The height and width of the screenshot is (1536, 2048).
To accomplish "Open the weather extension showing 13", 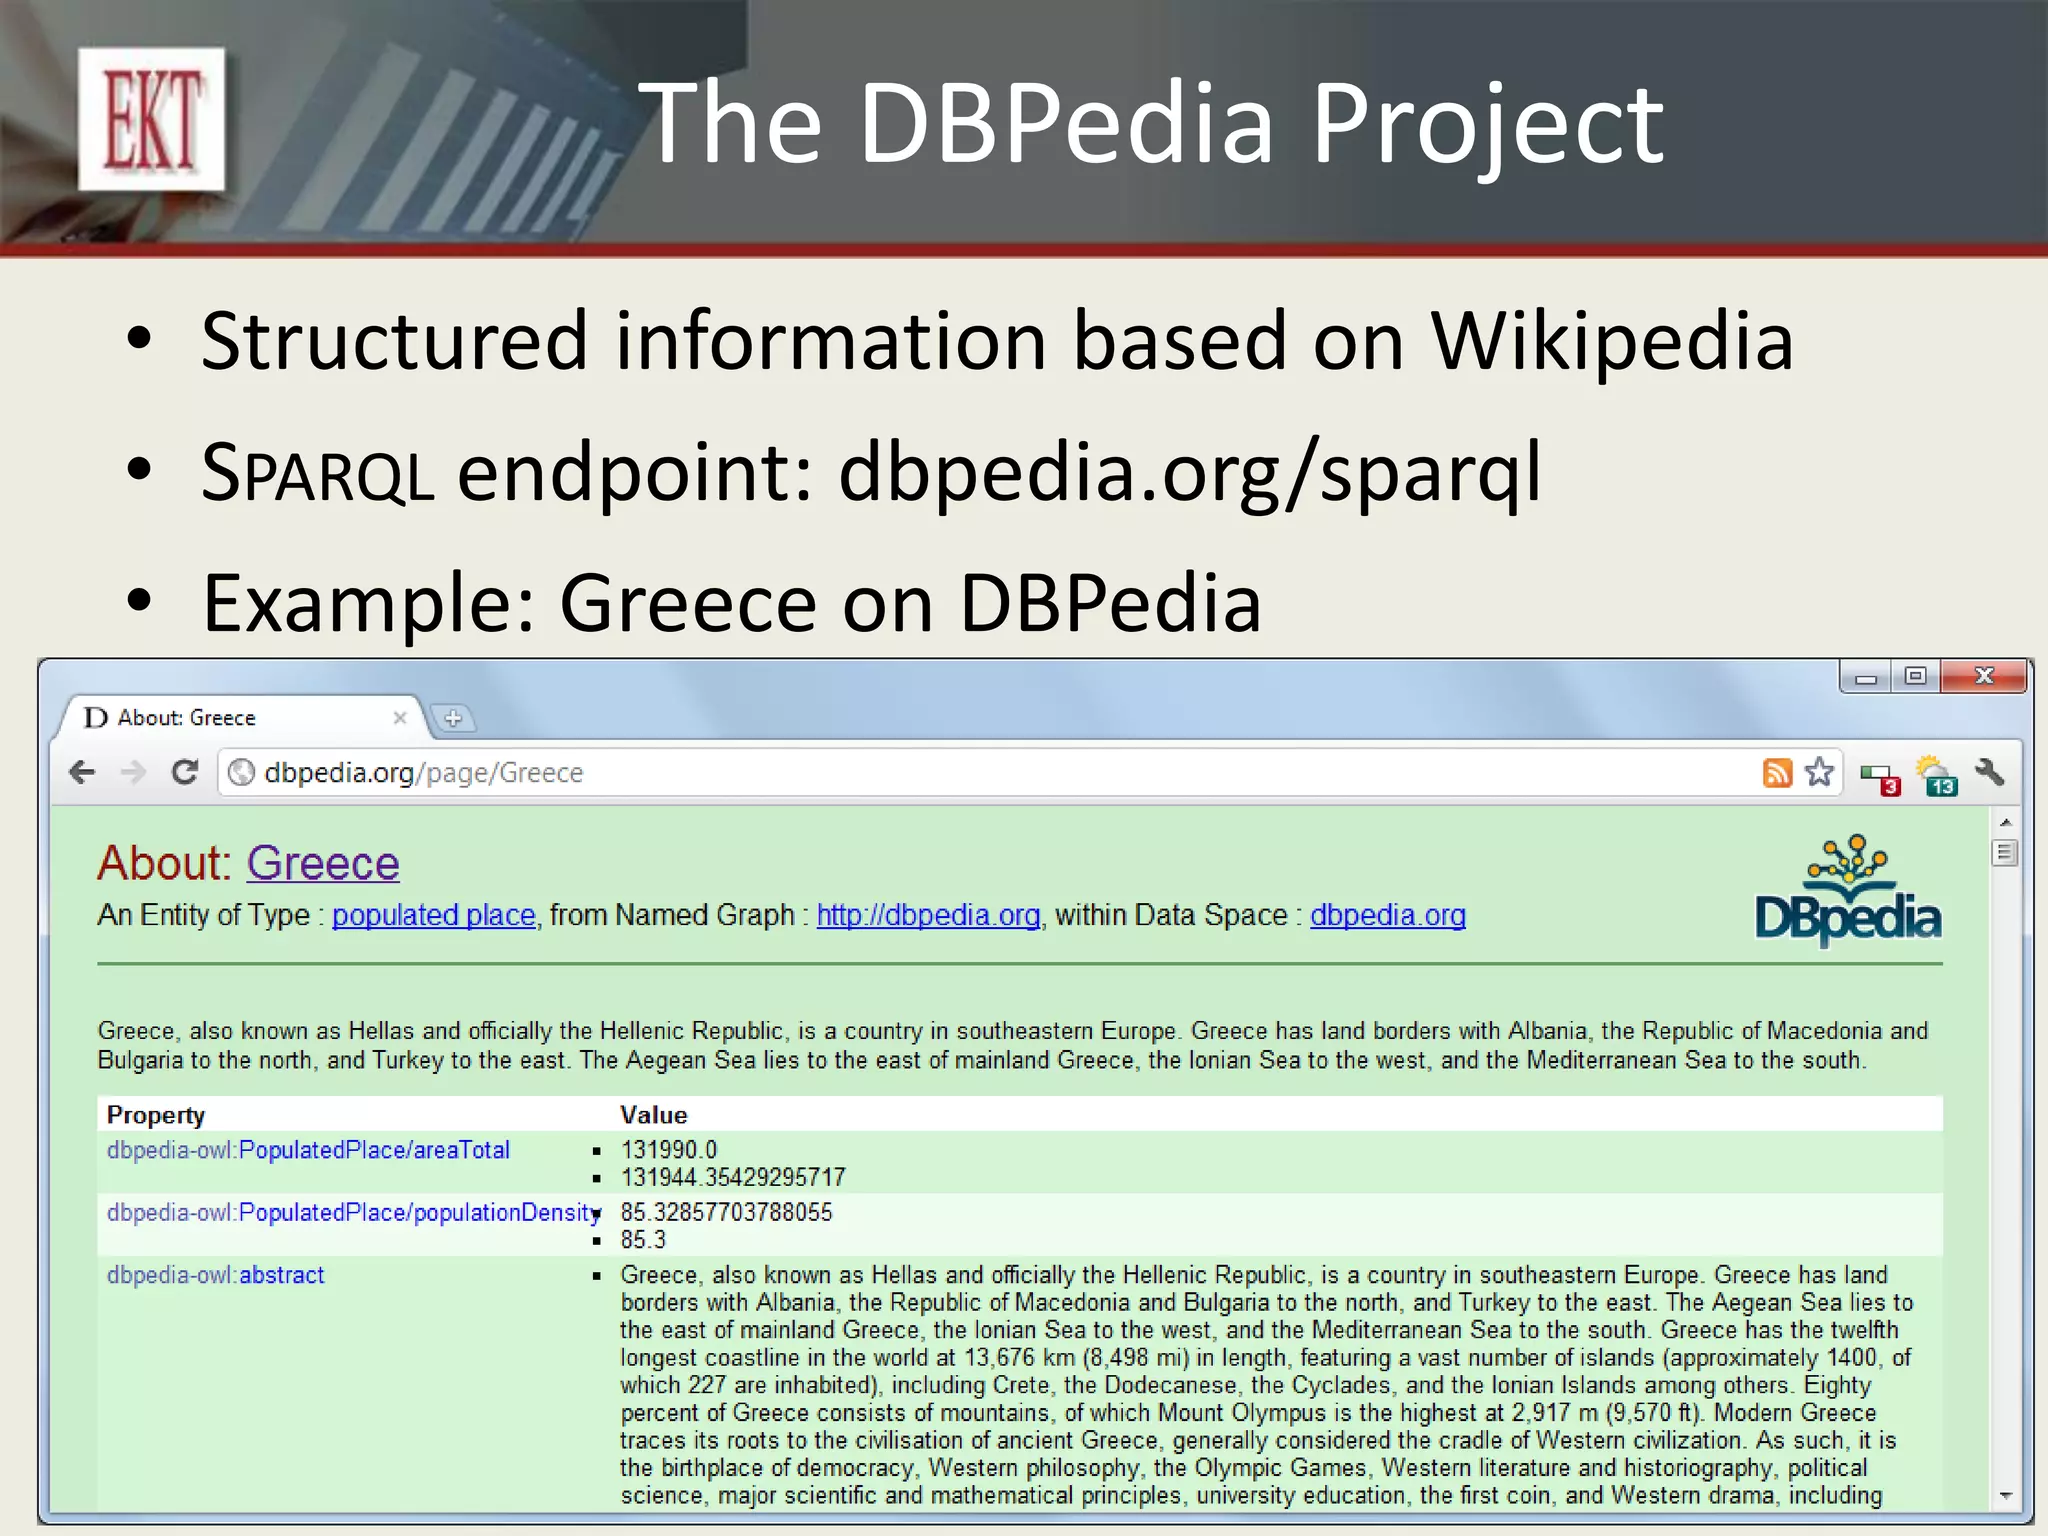I will pyautogui.click(x=1936, y=776).
